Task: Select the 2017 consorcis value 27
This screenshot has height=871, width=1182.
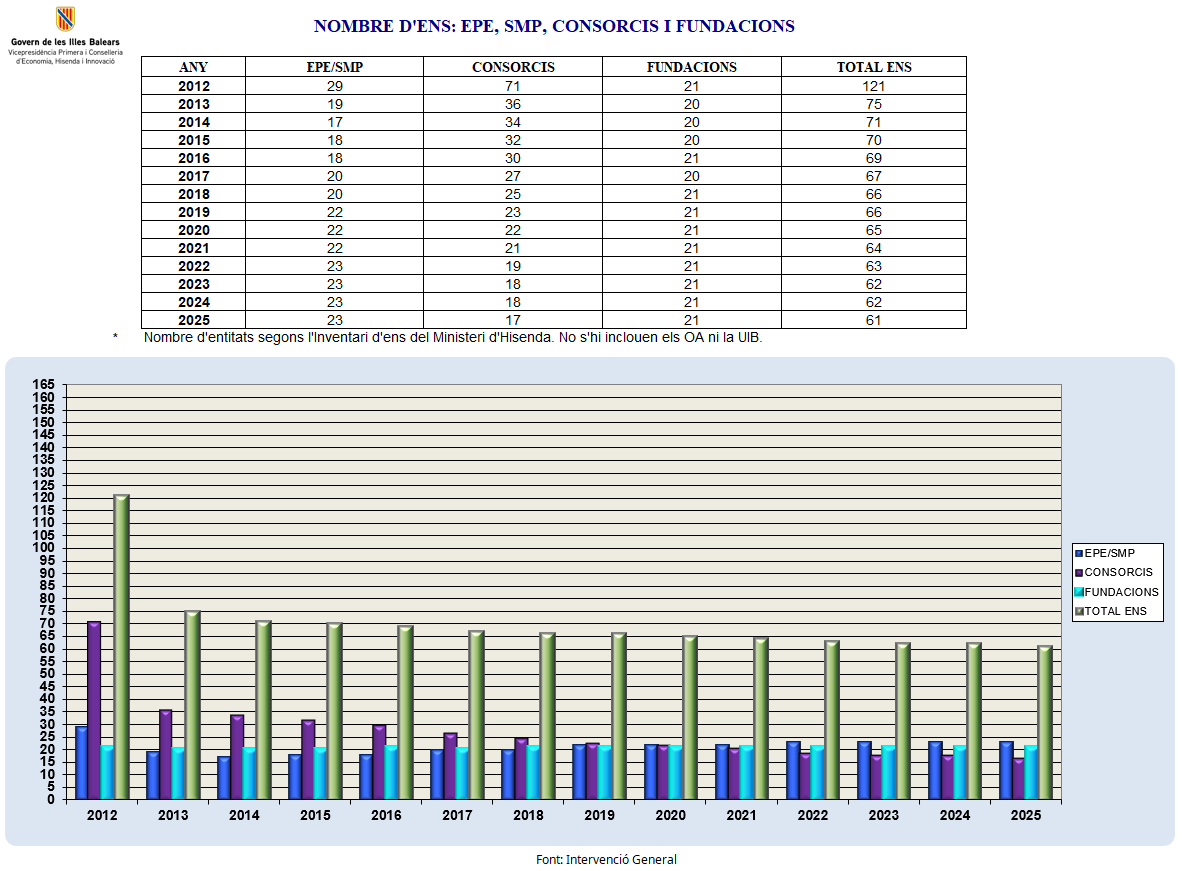Action: pyautogui.click(x=513, y=176)
